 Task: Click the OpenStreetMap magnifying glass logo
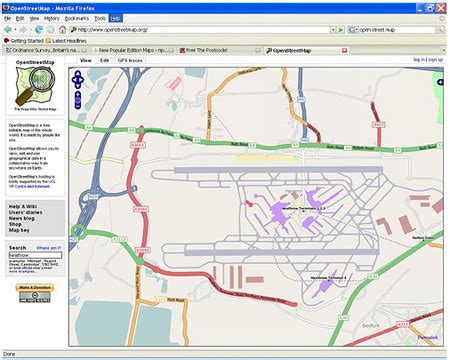click(35, 86)
